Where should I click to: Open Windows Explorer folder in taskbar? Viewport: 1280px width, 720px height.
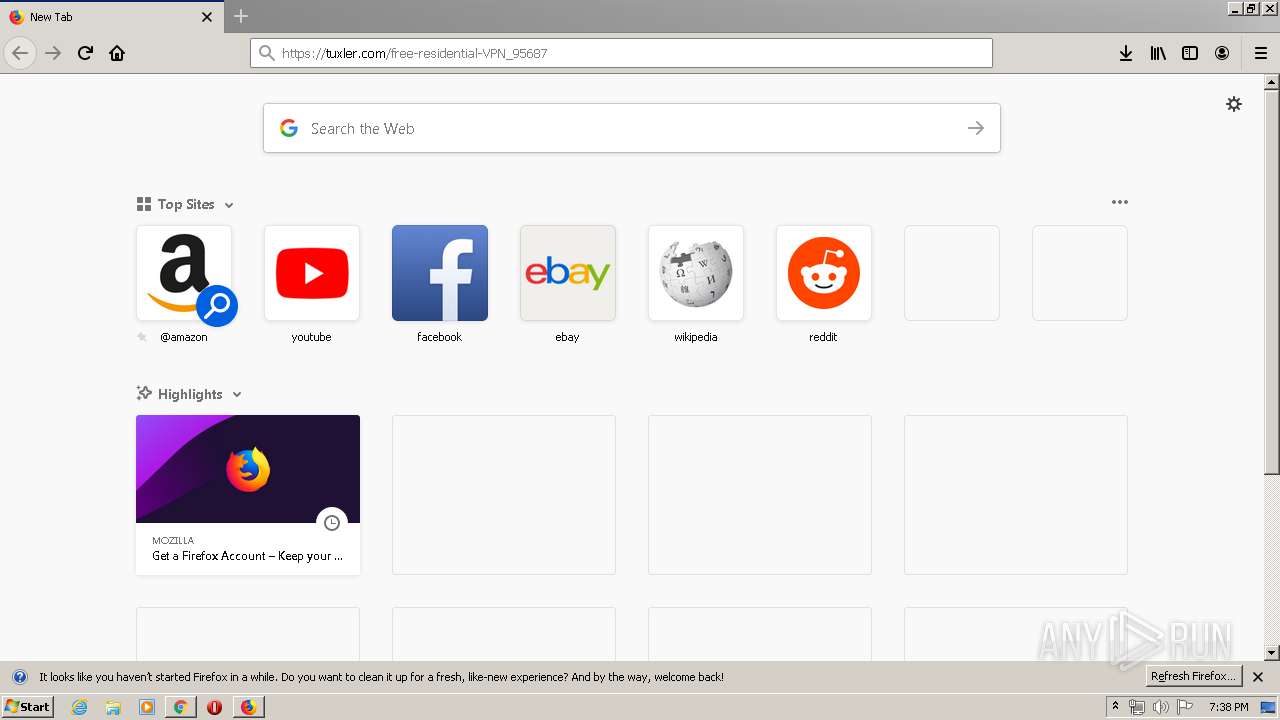(113, 707)
